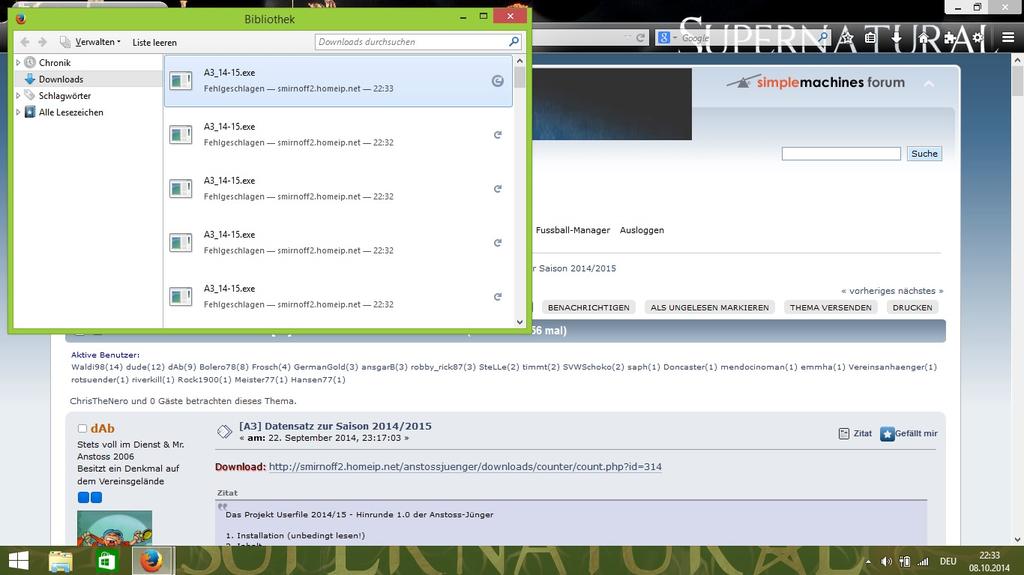
Task: Click the Suche button
Action: [924, 154]
